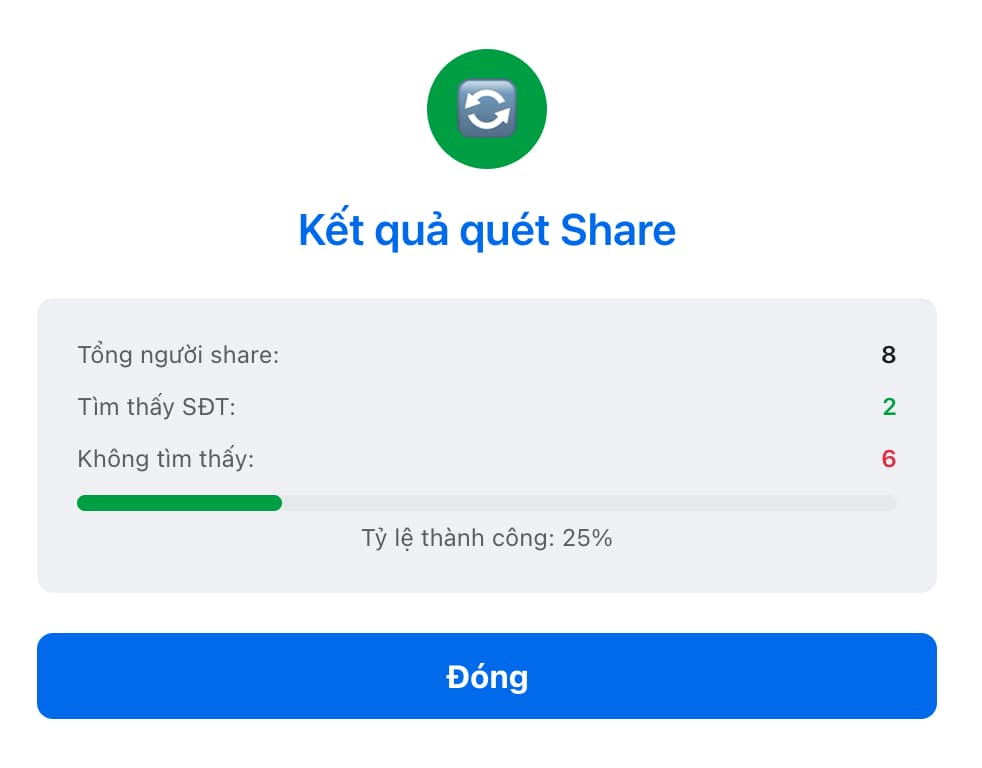Click the word "Tổng" in the first row
Viewport: 982px width, 768px height.
pos(101,355)
